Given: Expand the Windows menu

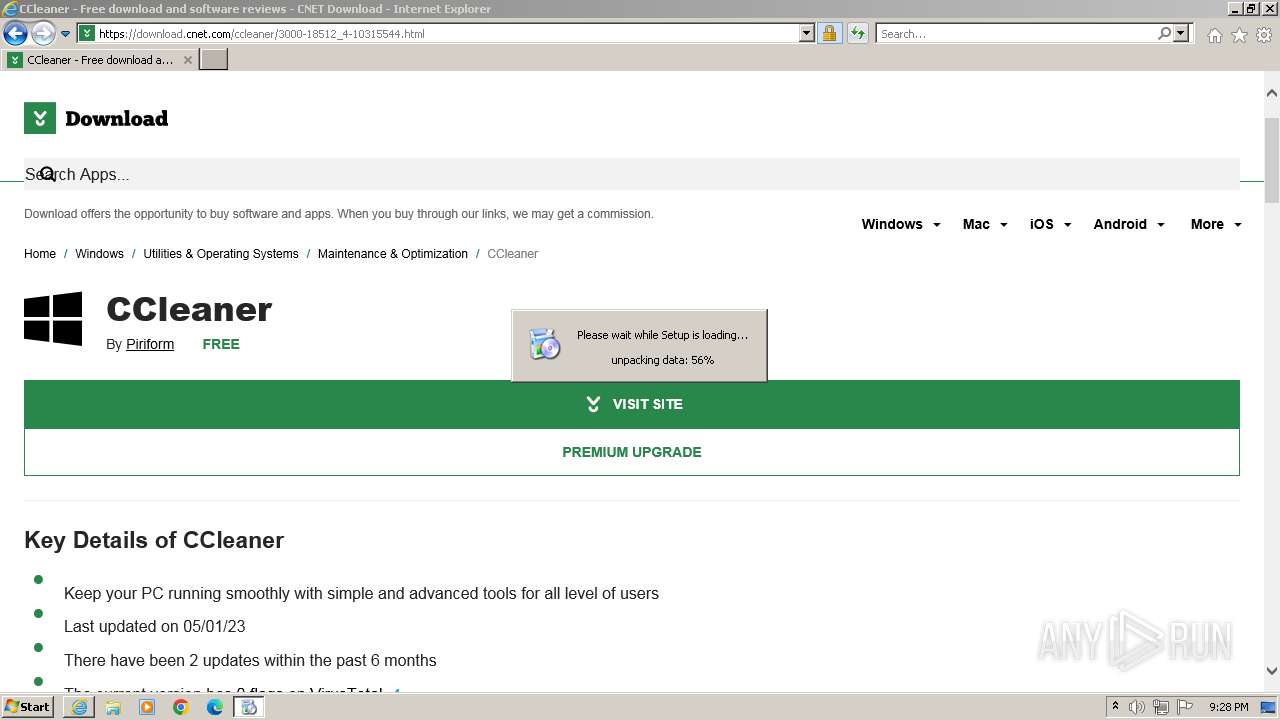Looking at the screenshot, I should coord(901,224).
